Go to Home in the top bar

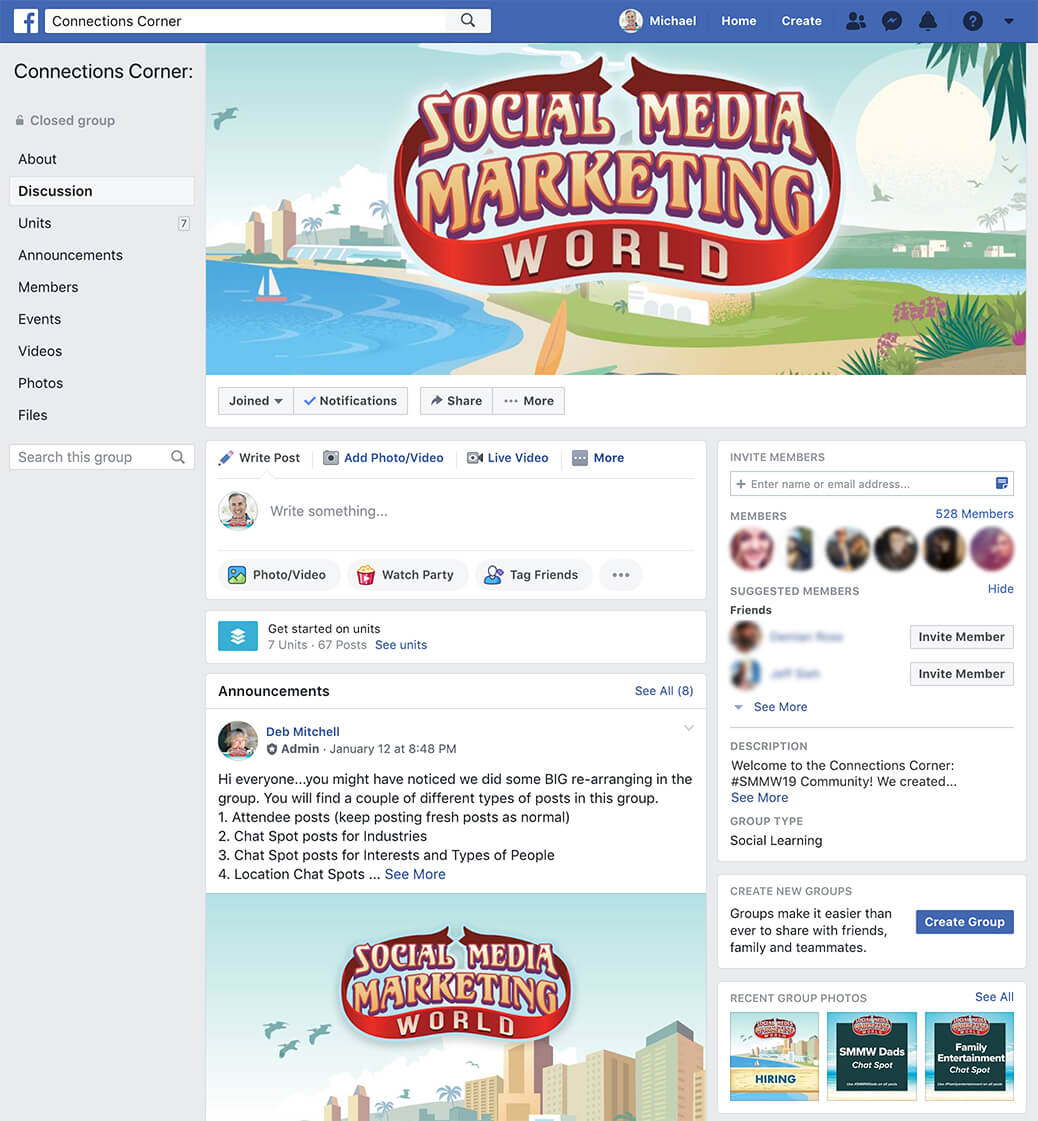coord(738,21)
